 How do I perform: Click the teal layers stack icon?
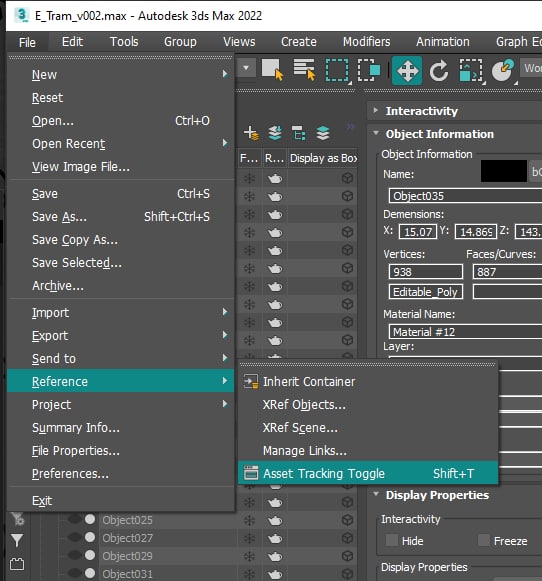(323, 133)
